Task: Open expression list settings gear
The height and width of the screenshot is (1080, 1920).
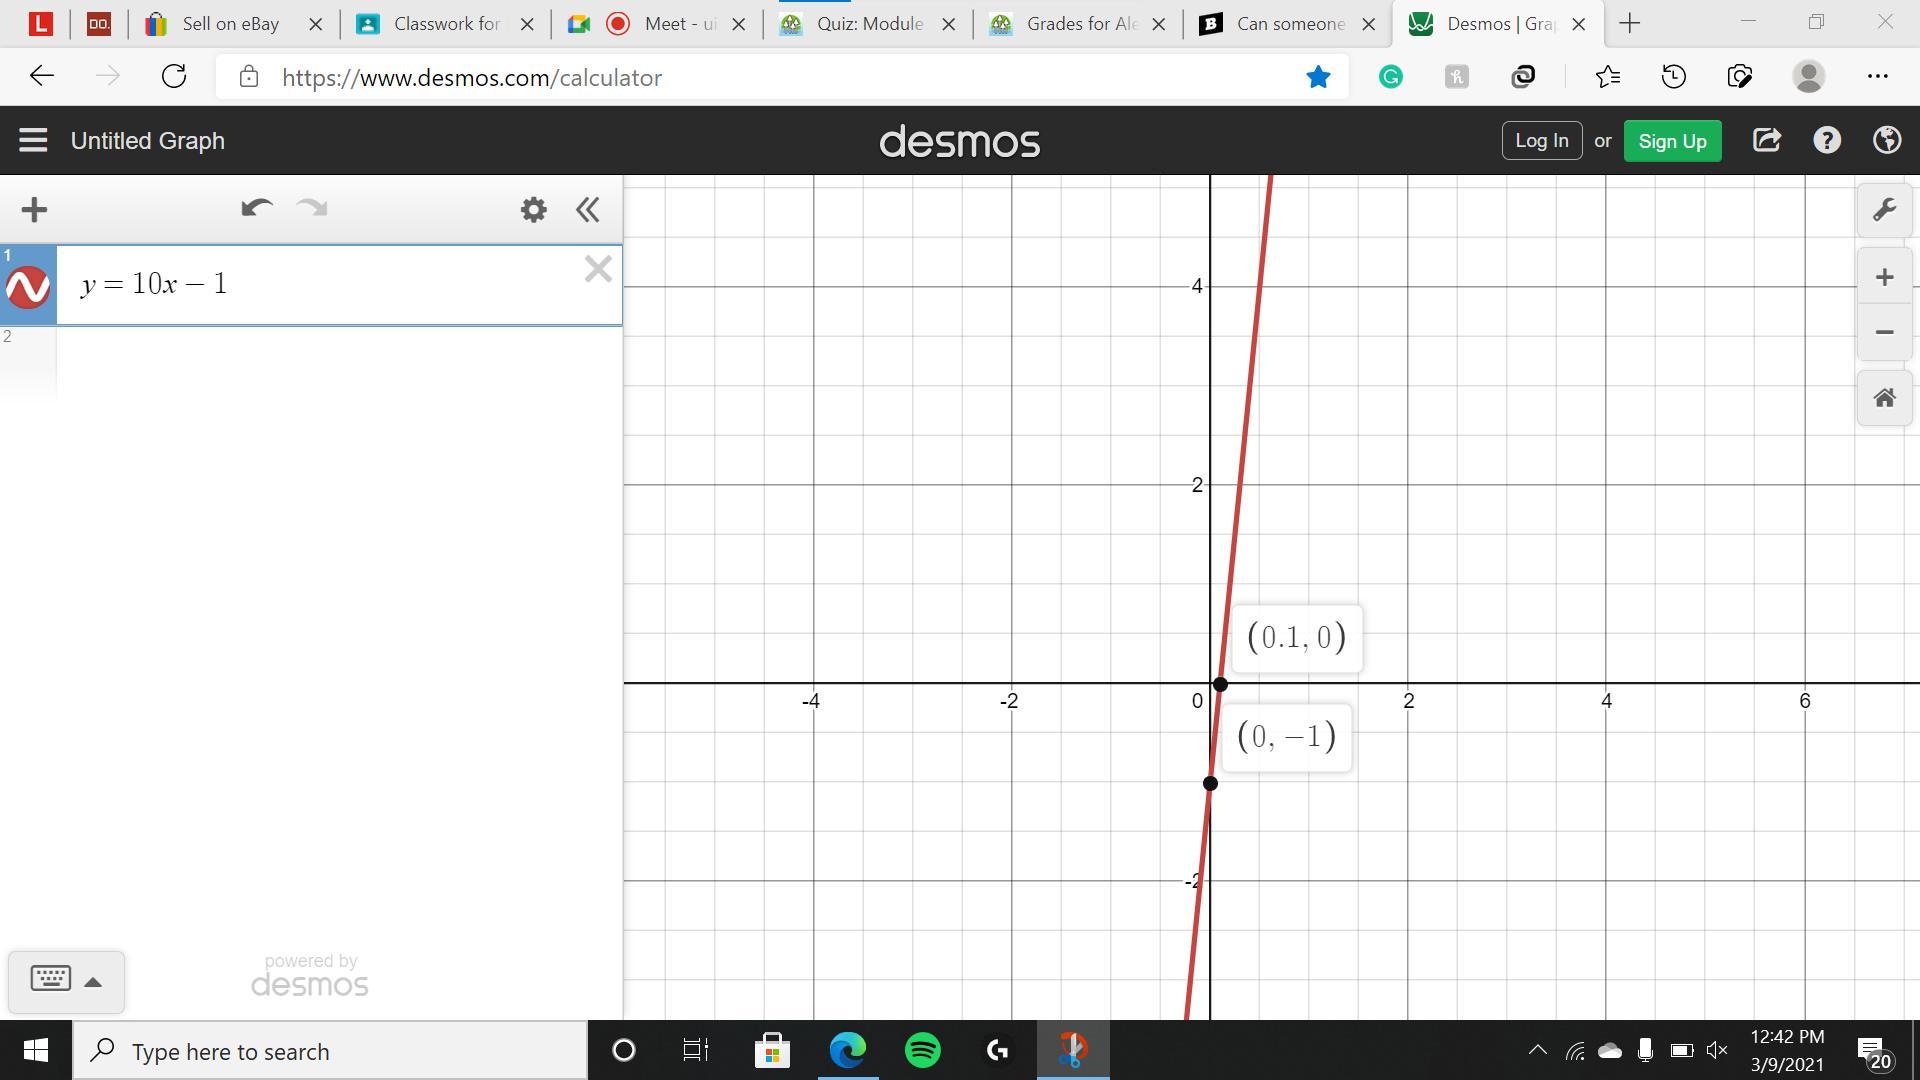Action: pyautogui.click(x=533, y=209)
